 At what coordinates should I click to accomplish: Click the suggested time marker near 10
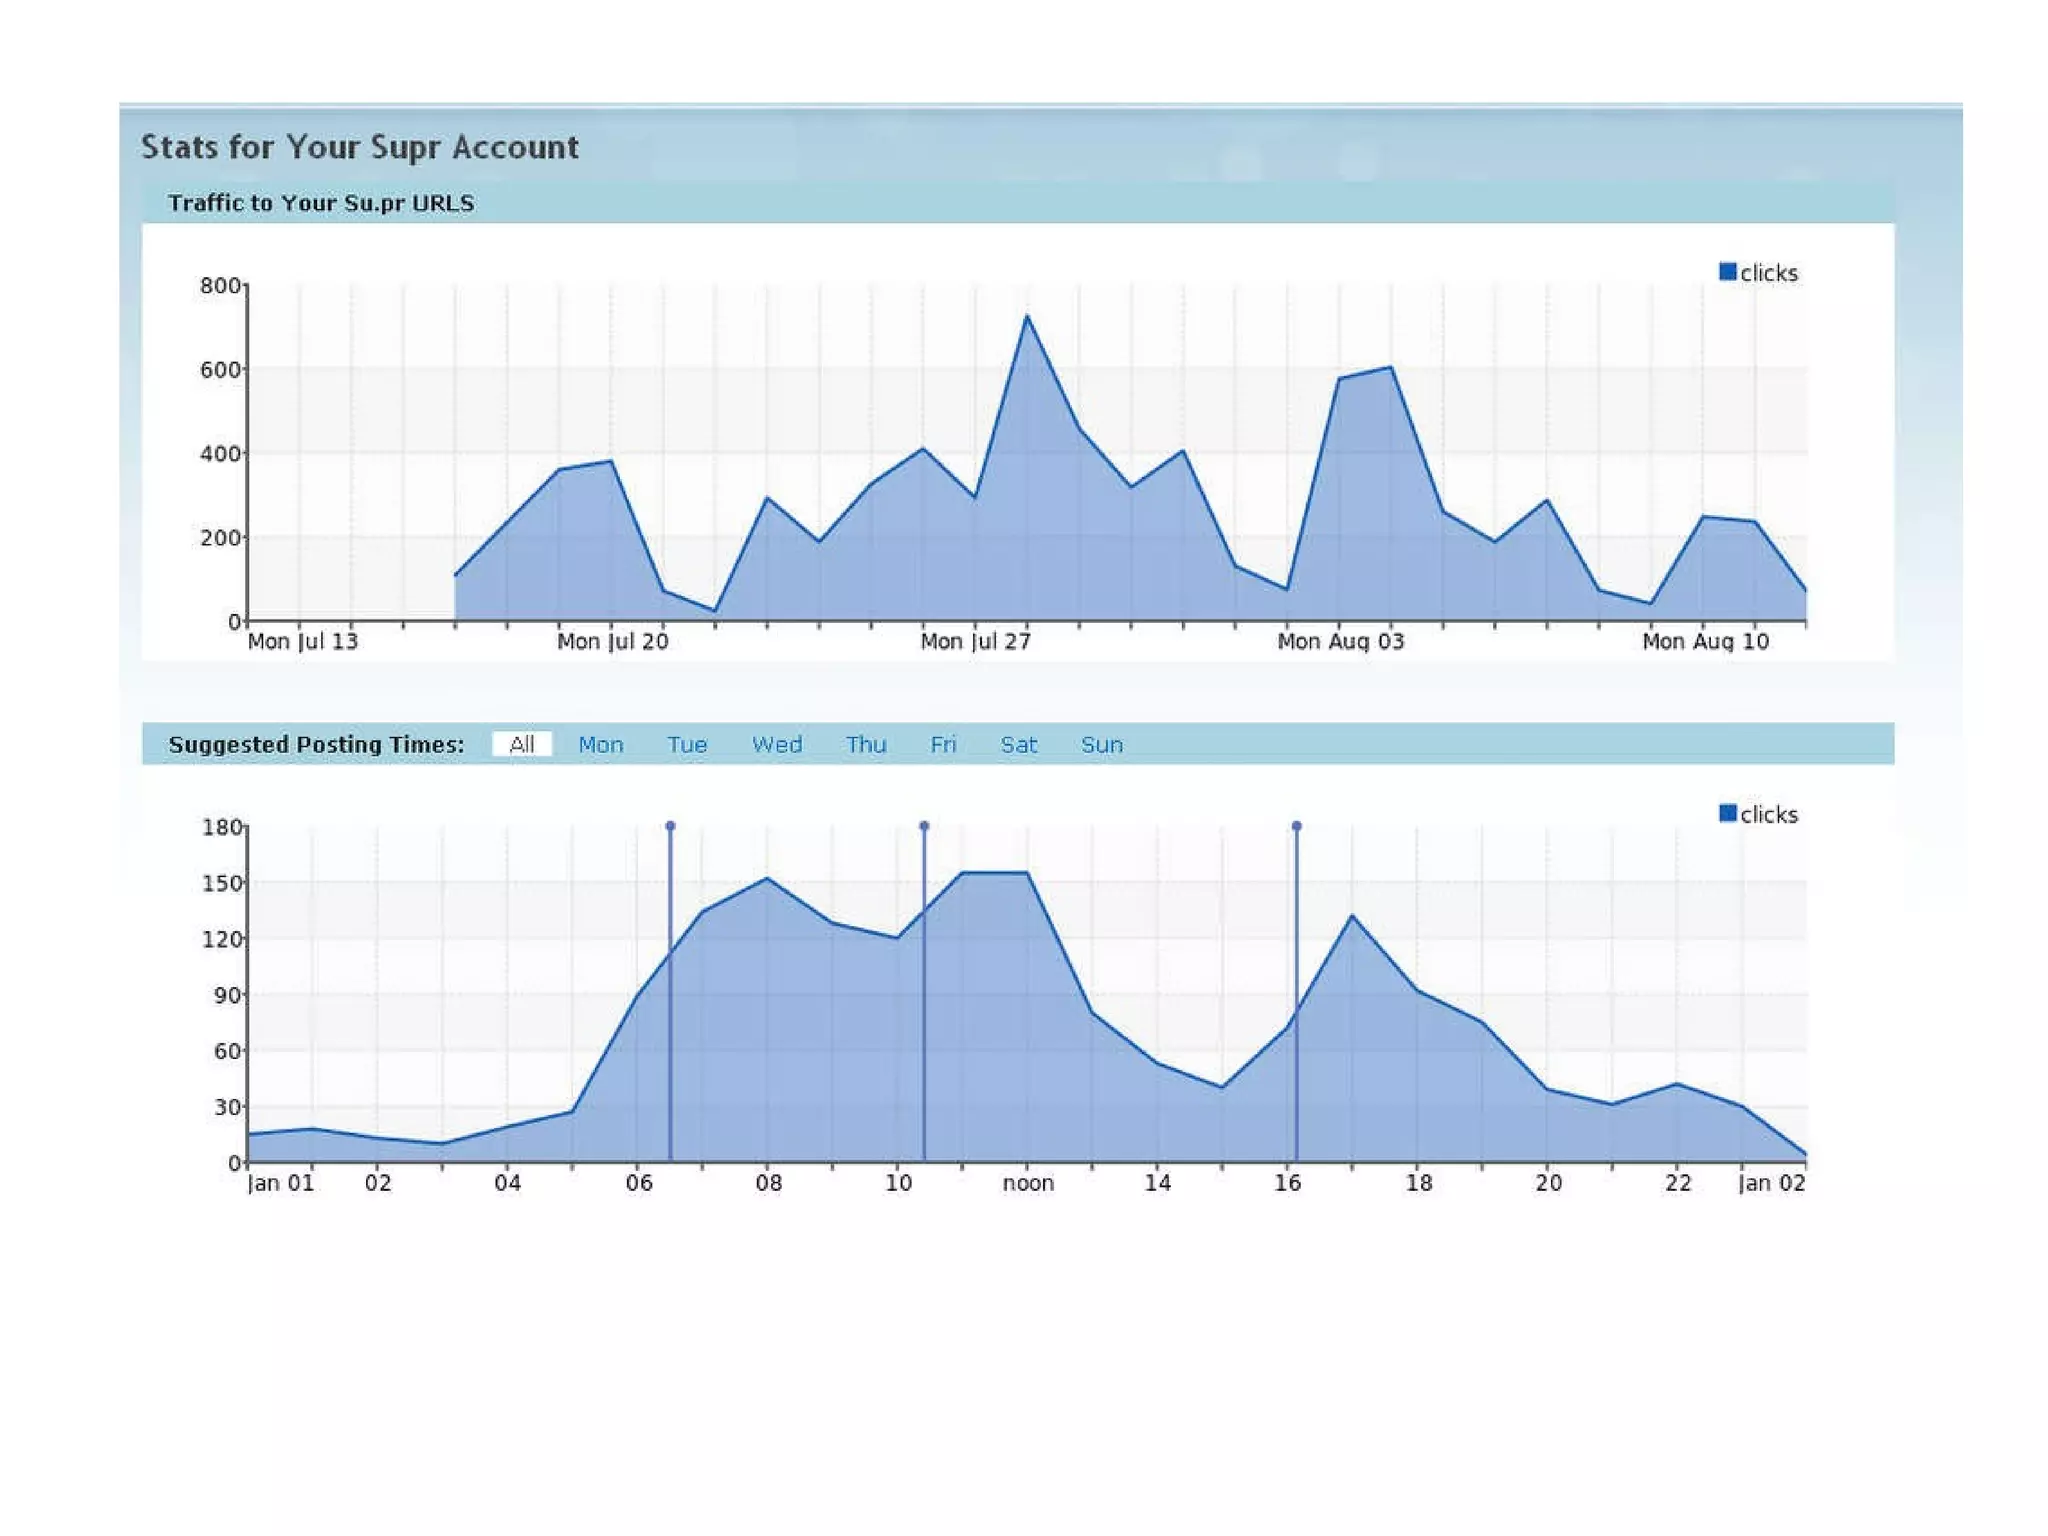(924, 826)
